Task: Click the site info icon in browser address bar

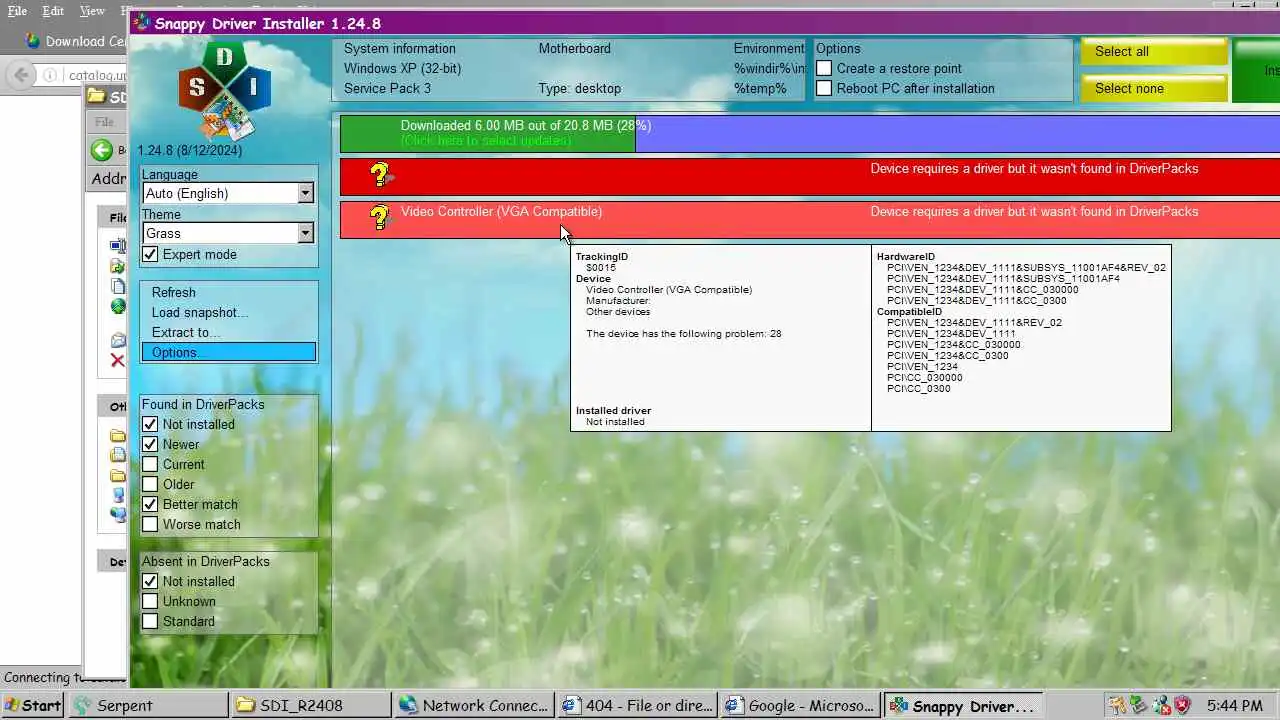Action: (x=50, y=75)
